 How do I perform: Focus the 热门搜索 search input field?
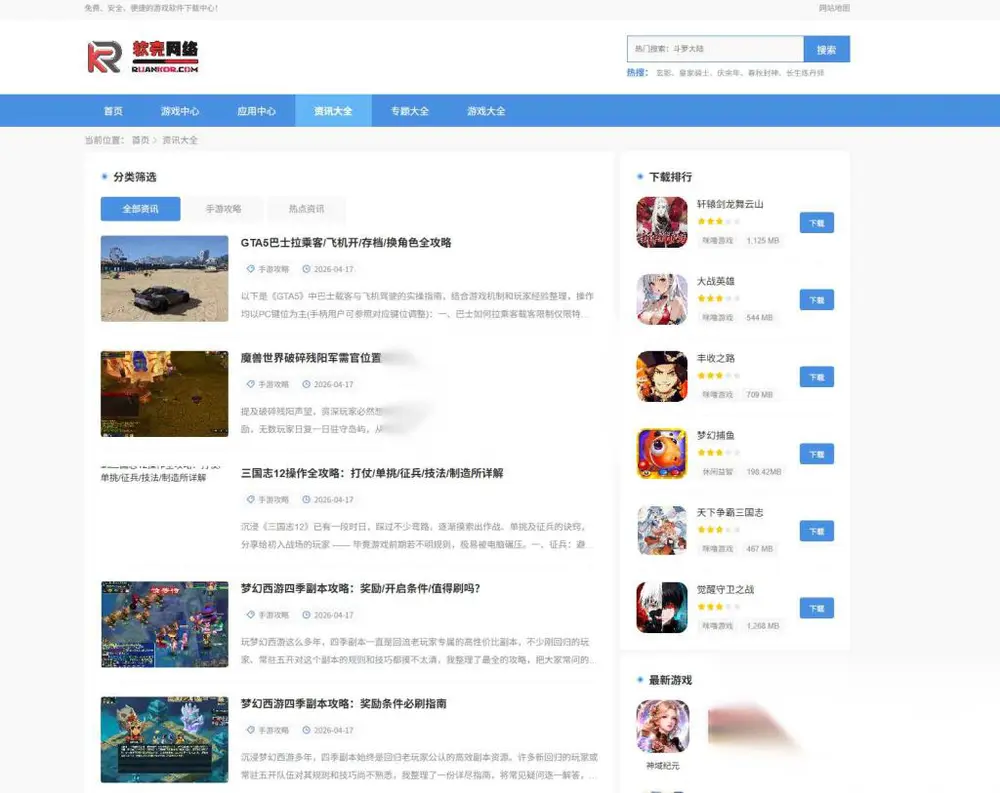tap(715, 49)
